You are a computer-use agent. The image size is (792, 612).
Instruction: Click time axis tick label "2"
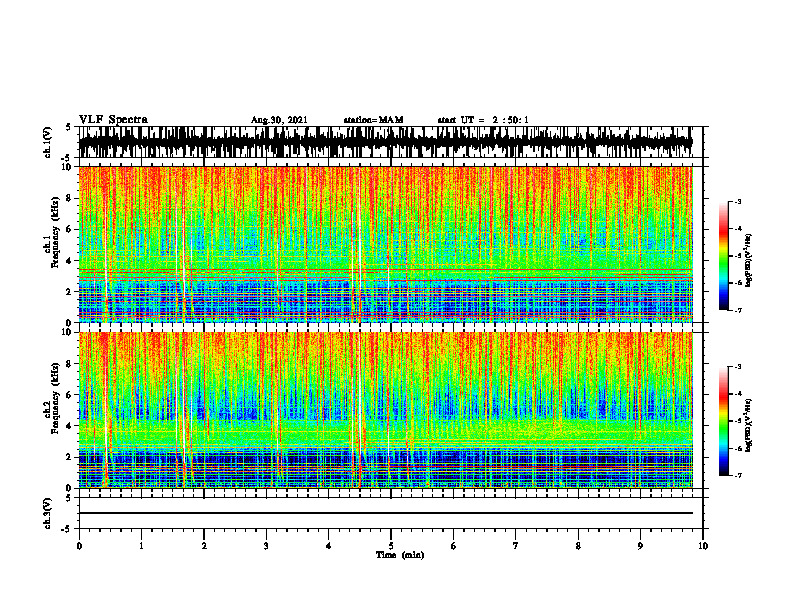tap(204, 546)
